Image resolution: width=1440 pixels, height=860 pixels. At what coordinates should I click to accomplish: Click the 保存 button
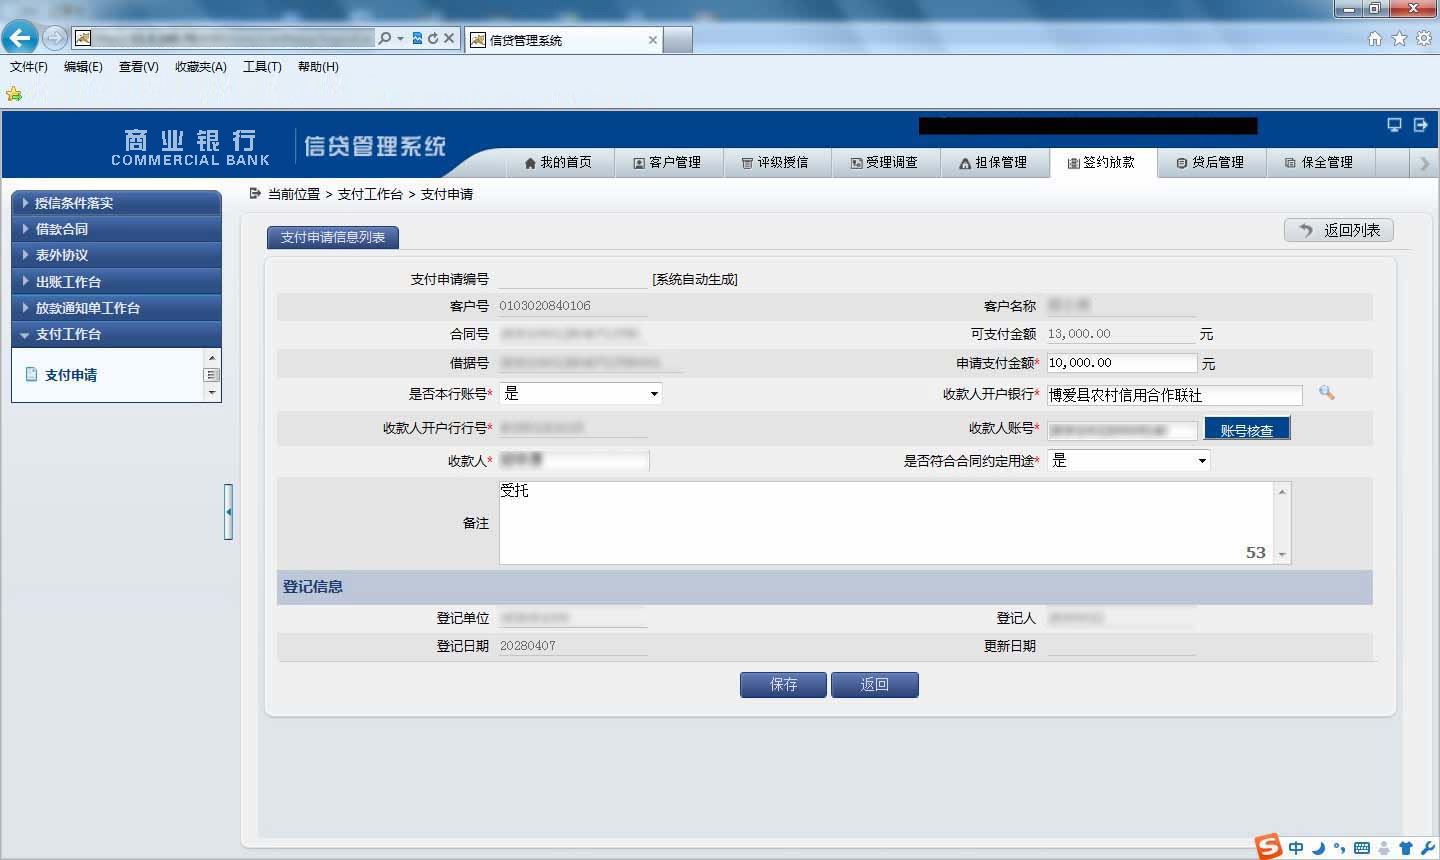[x=783, y=685]
